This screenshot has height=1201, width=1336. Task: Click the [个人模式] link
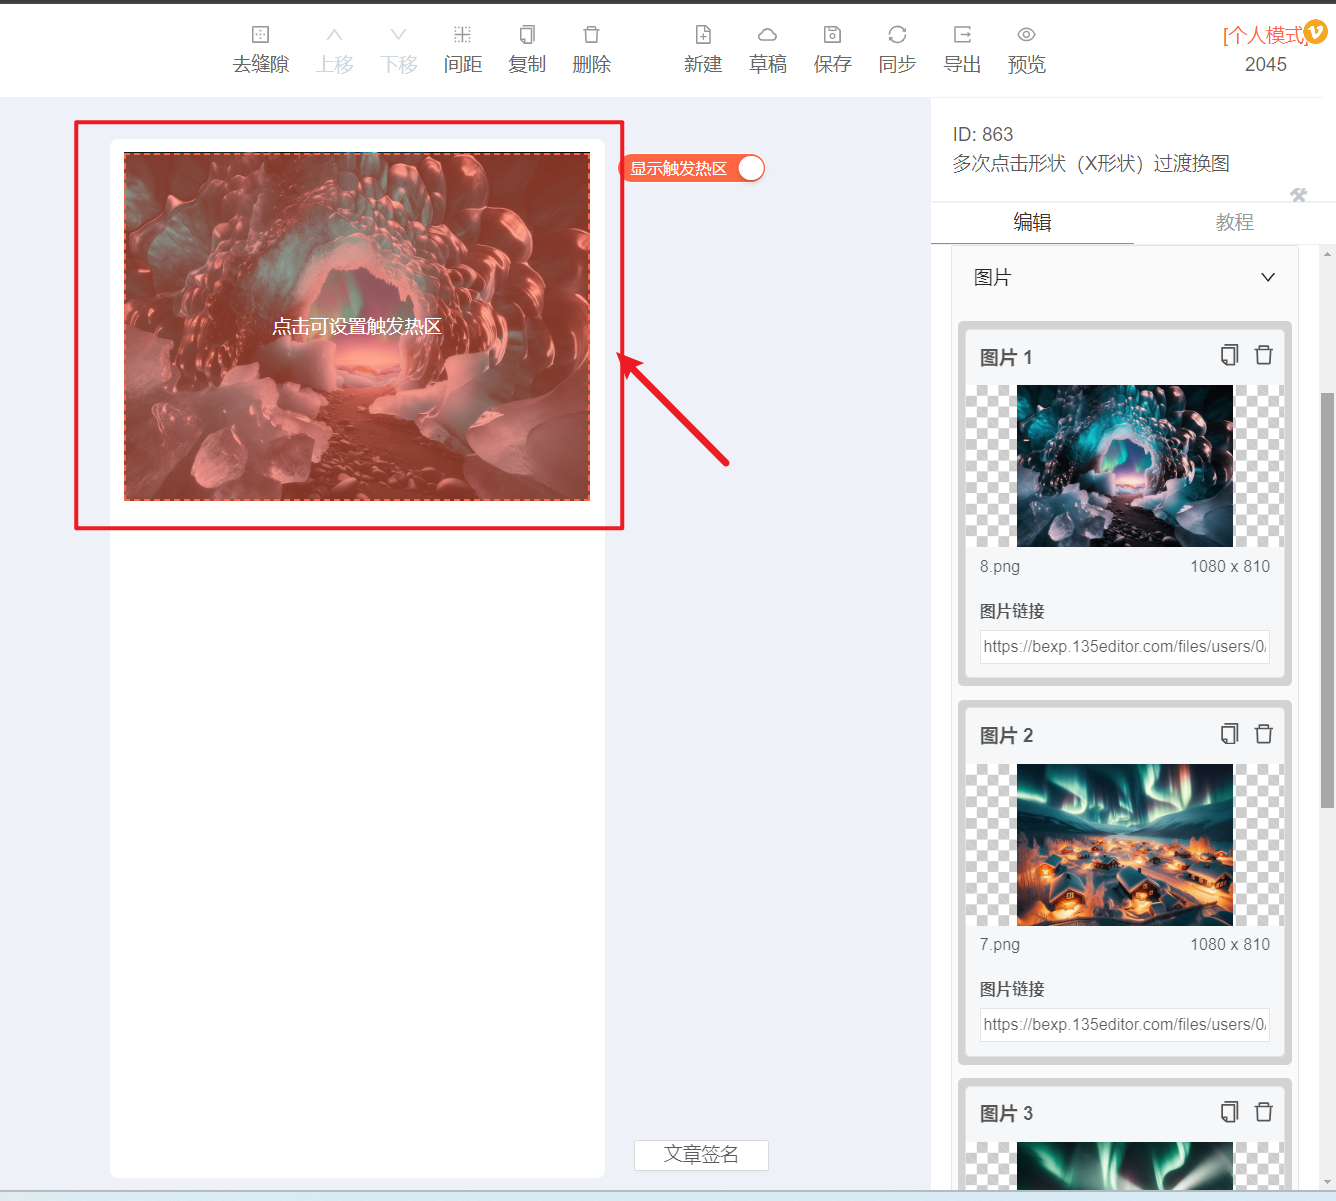(x=1265, y=36)
